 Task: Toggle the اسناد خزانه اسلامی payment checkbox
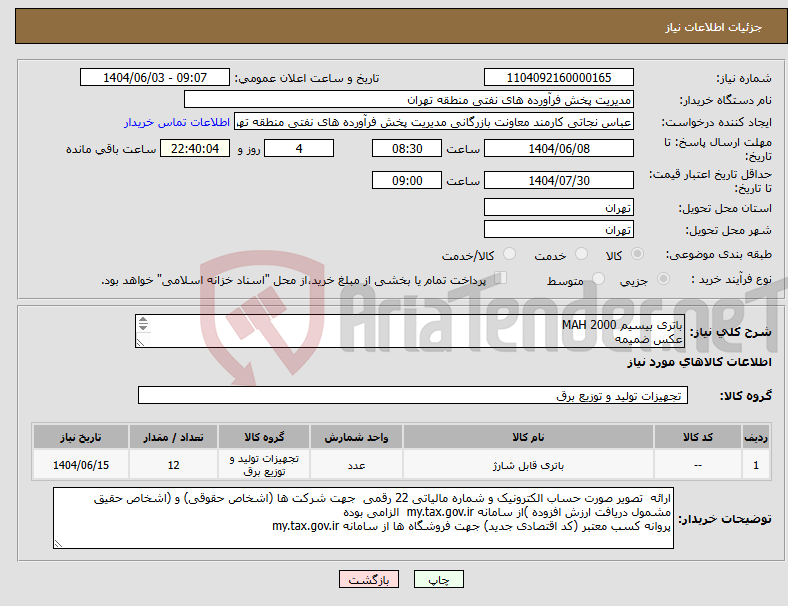[x=501, y=278]
